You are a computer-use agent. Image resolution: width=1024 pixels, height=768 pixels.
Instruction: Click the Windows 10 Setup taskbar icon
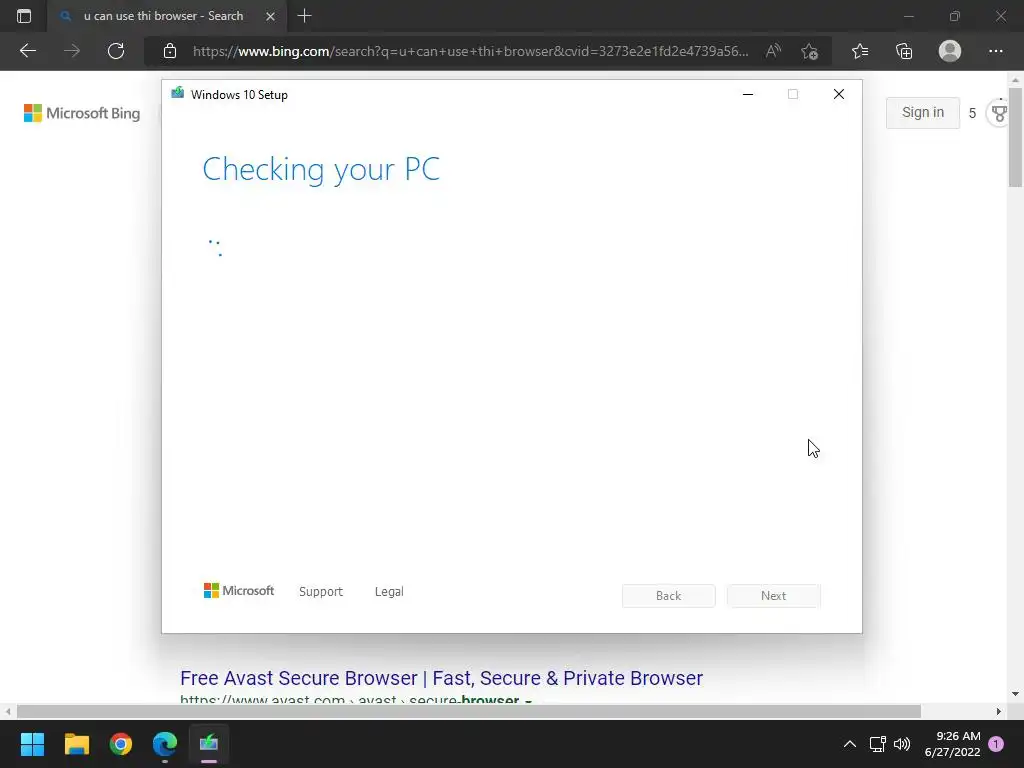point(209,744)
